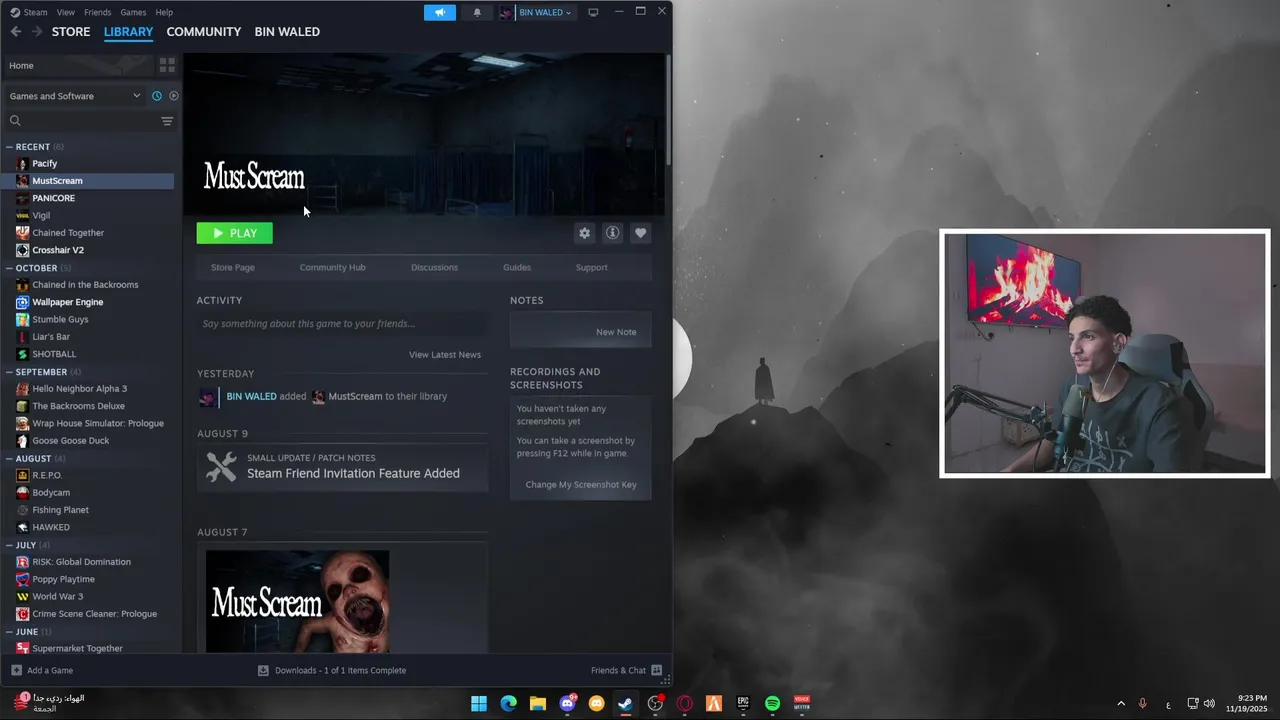Image resolution: width=1280 pixels, height=720 pixels.
Task: Open Friends & Chat
Action: click(627, 671)
